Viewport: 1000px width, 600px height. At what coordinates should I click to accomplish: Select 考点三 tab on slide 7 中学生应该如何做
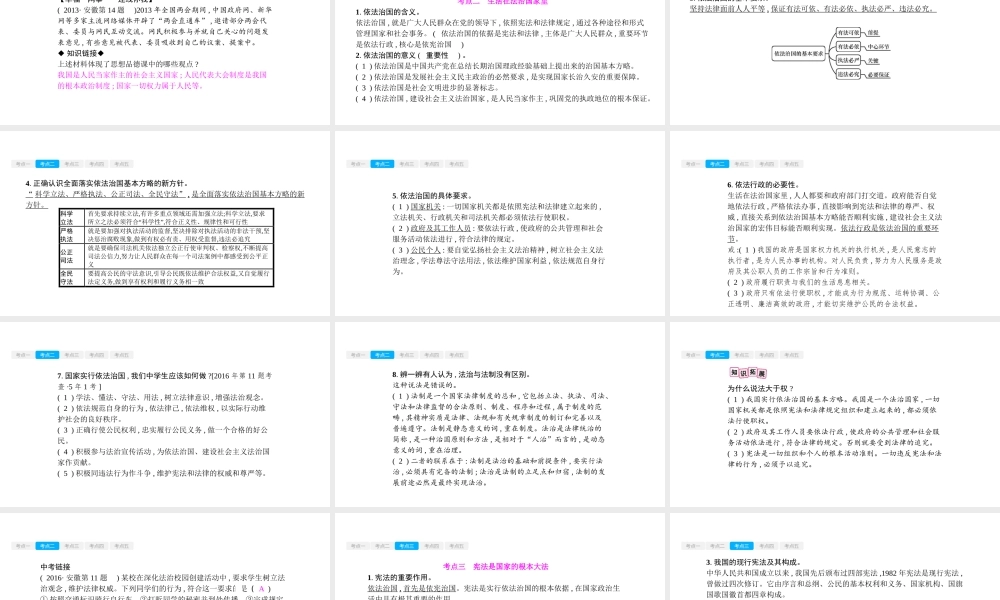coord(72,355)
